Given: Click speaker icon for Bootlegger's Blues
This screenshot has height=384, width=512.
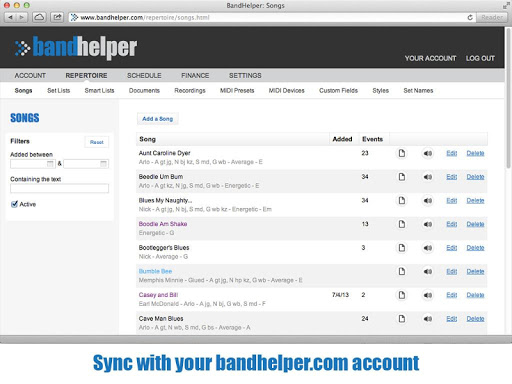Looking at the screenshot, I should click(x=428, y=248).
